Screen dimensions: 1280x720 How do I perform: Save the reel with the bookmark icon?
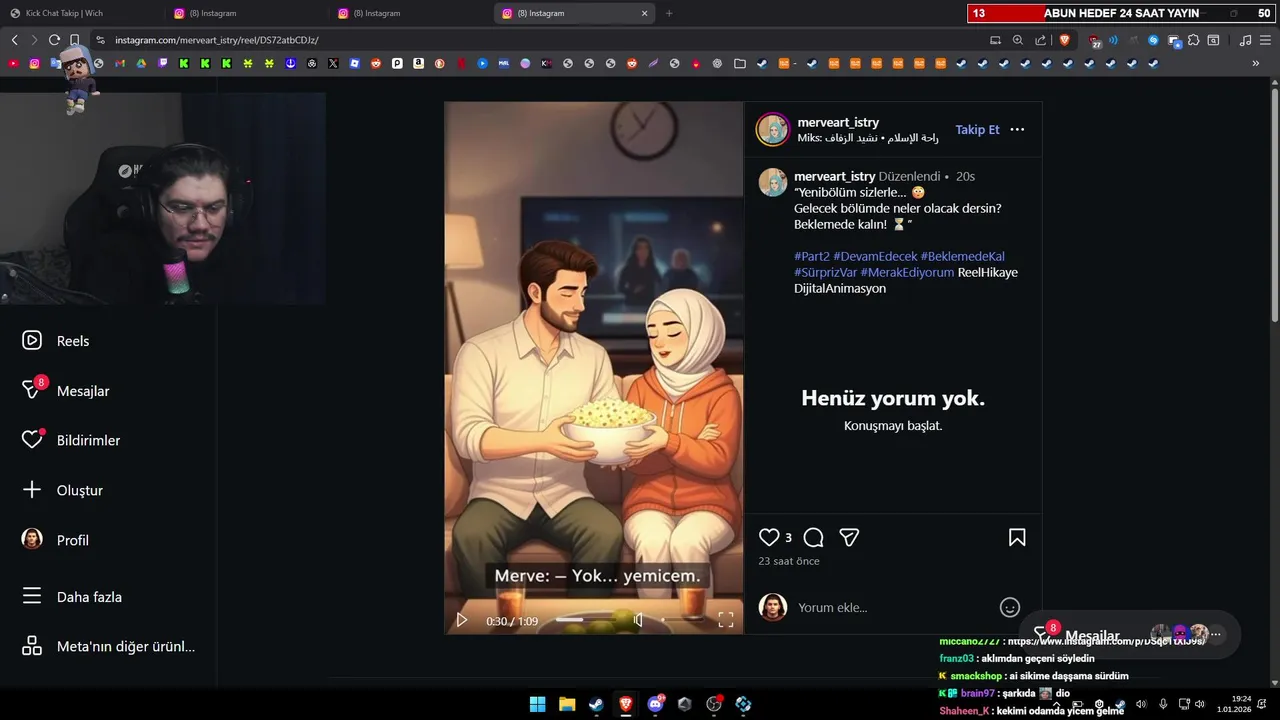tap(1017, 538)
